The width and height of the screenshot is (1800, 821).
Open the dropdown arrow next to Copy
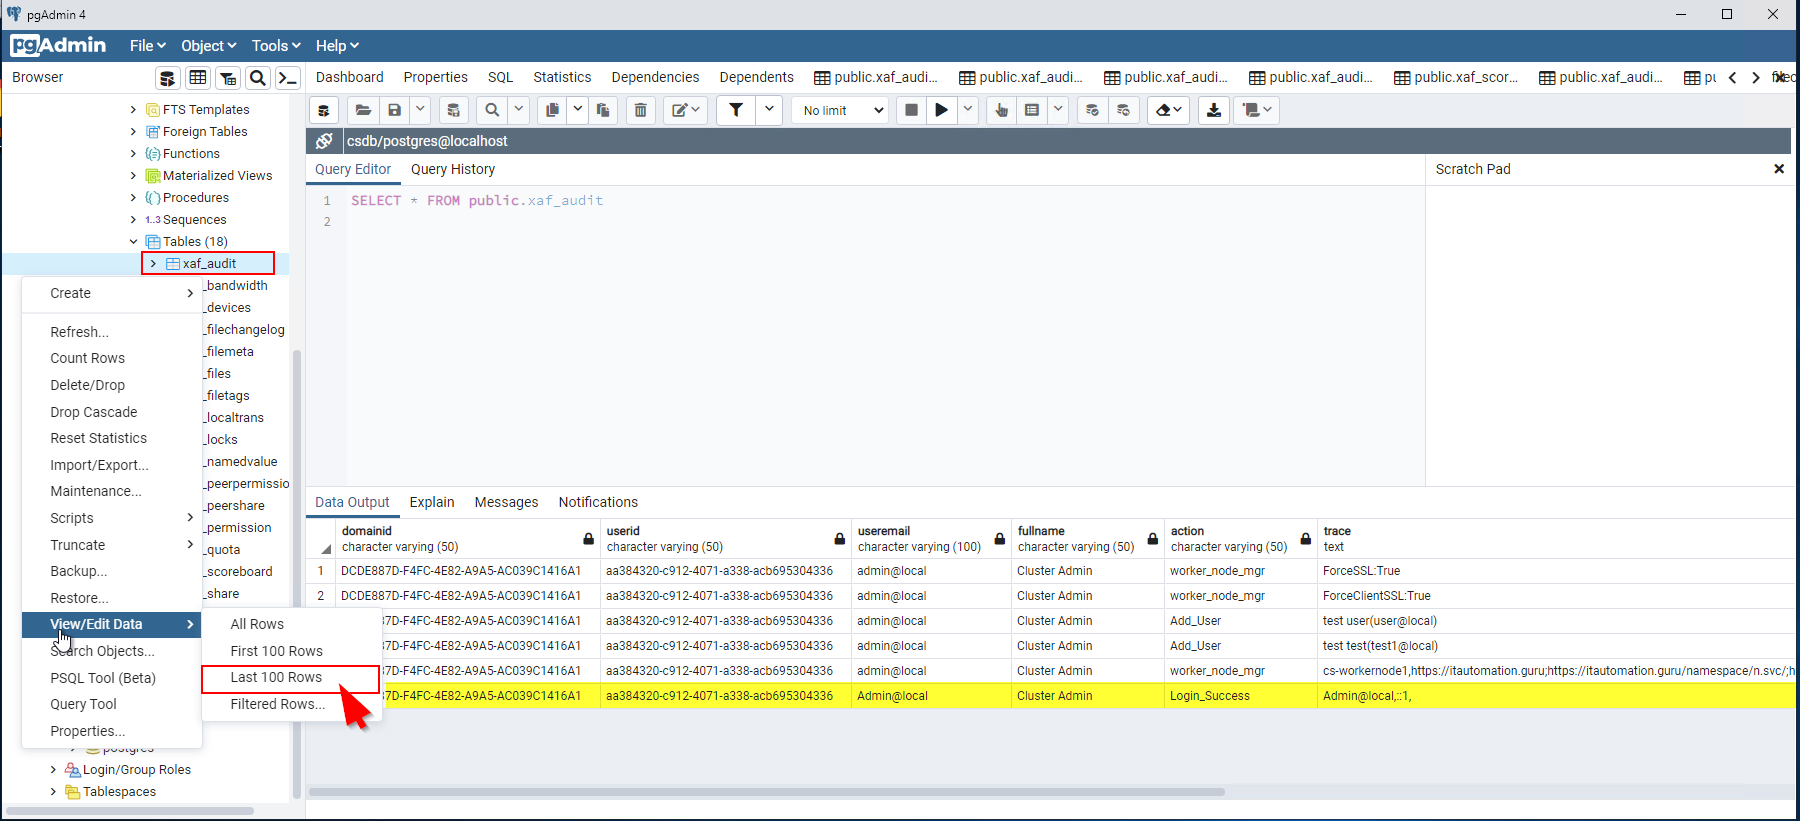tap(578, 110)
